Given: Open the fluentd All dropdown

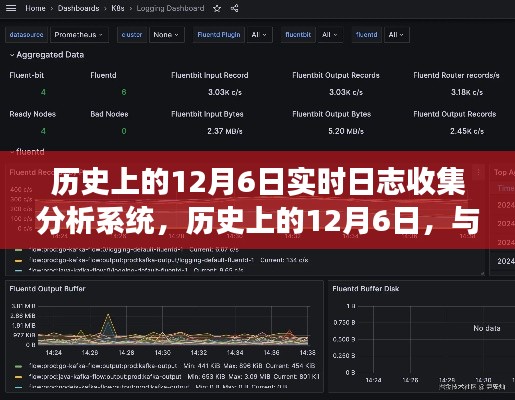Looking at the screenshot, I should pos(397,35).
